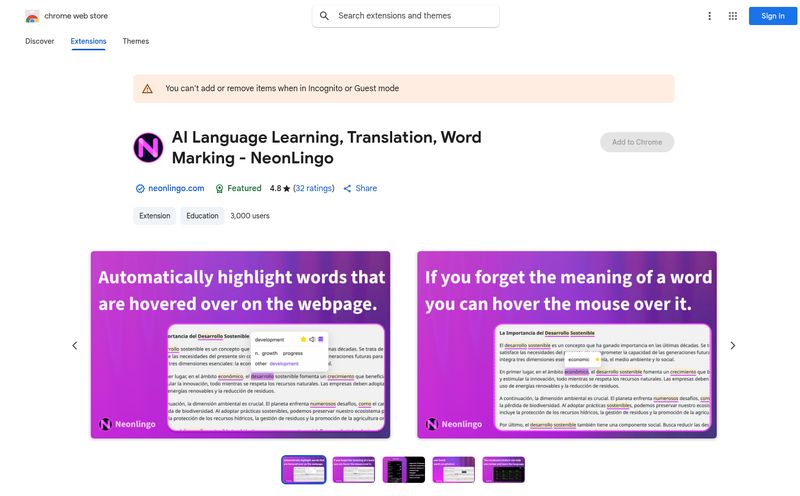Click the Incognito or Guest mode warning text

point(282,88)
